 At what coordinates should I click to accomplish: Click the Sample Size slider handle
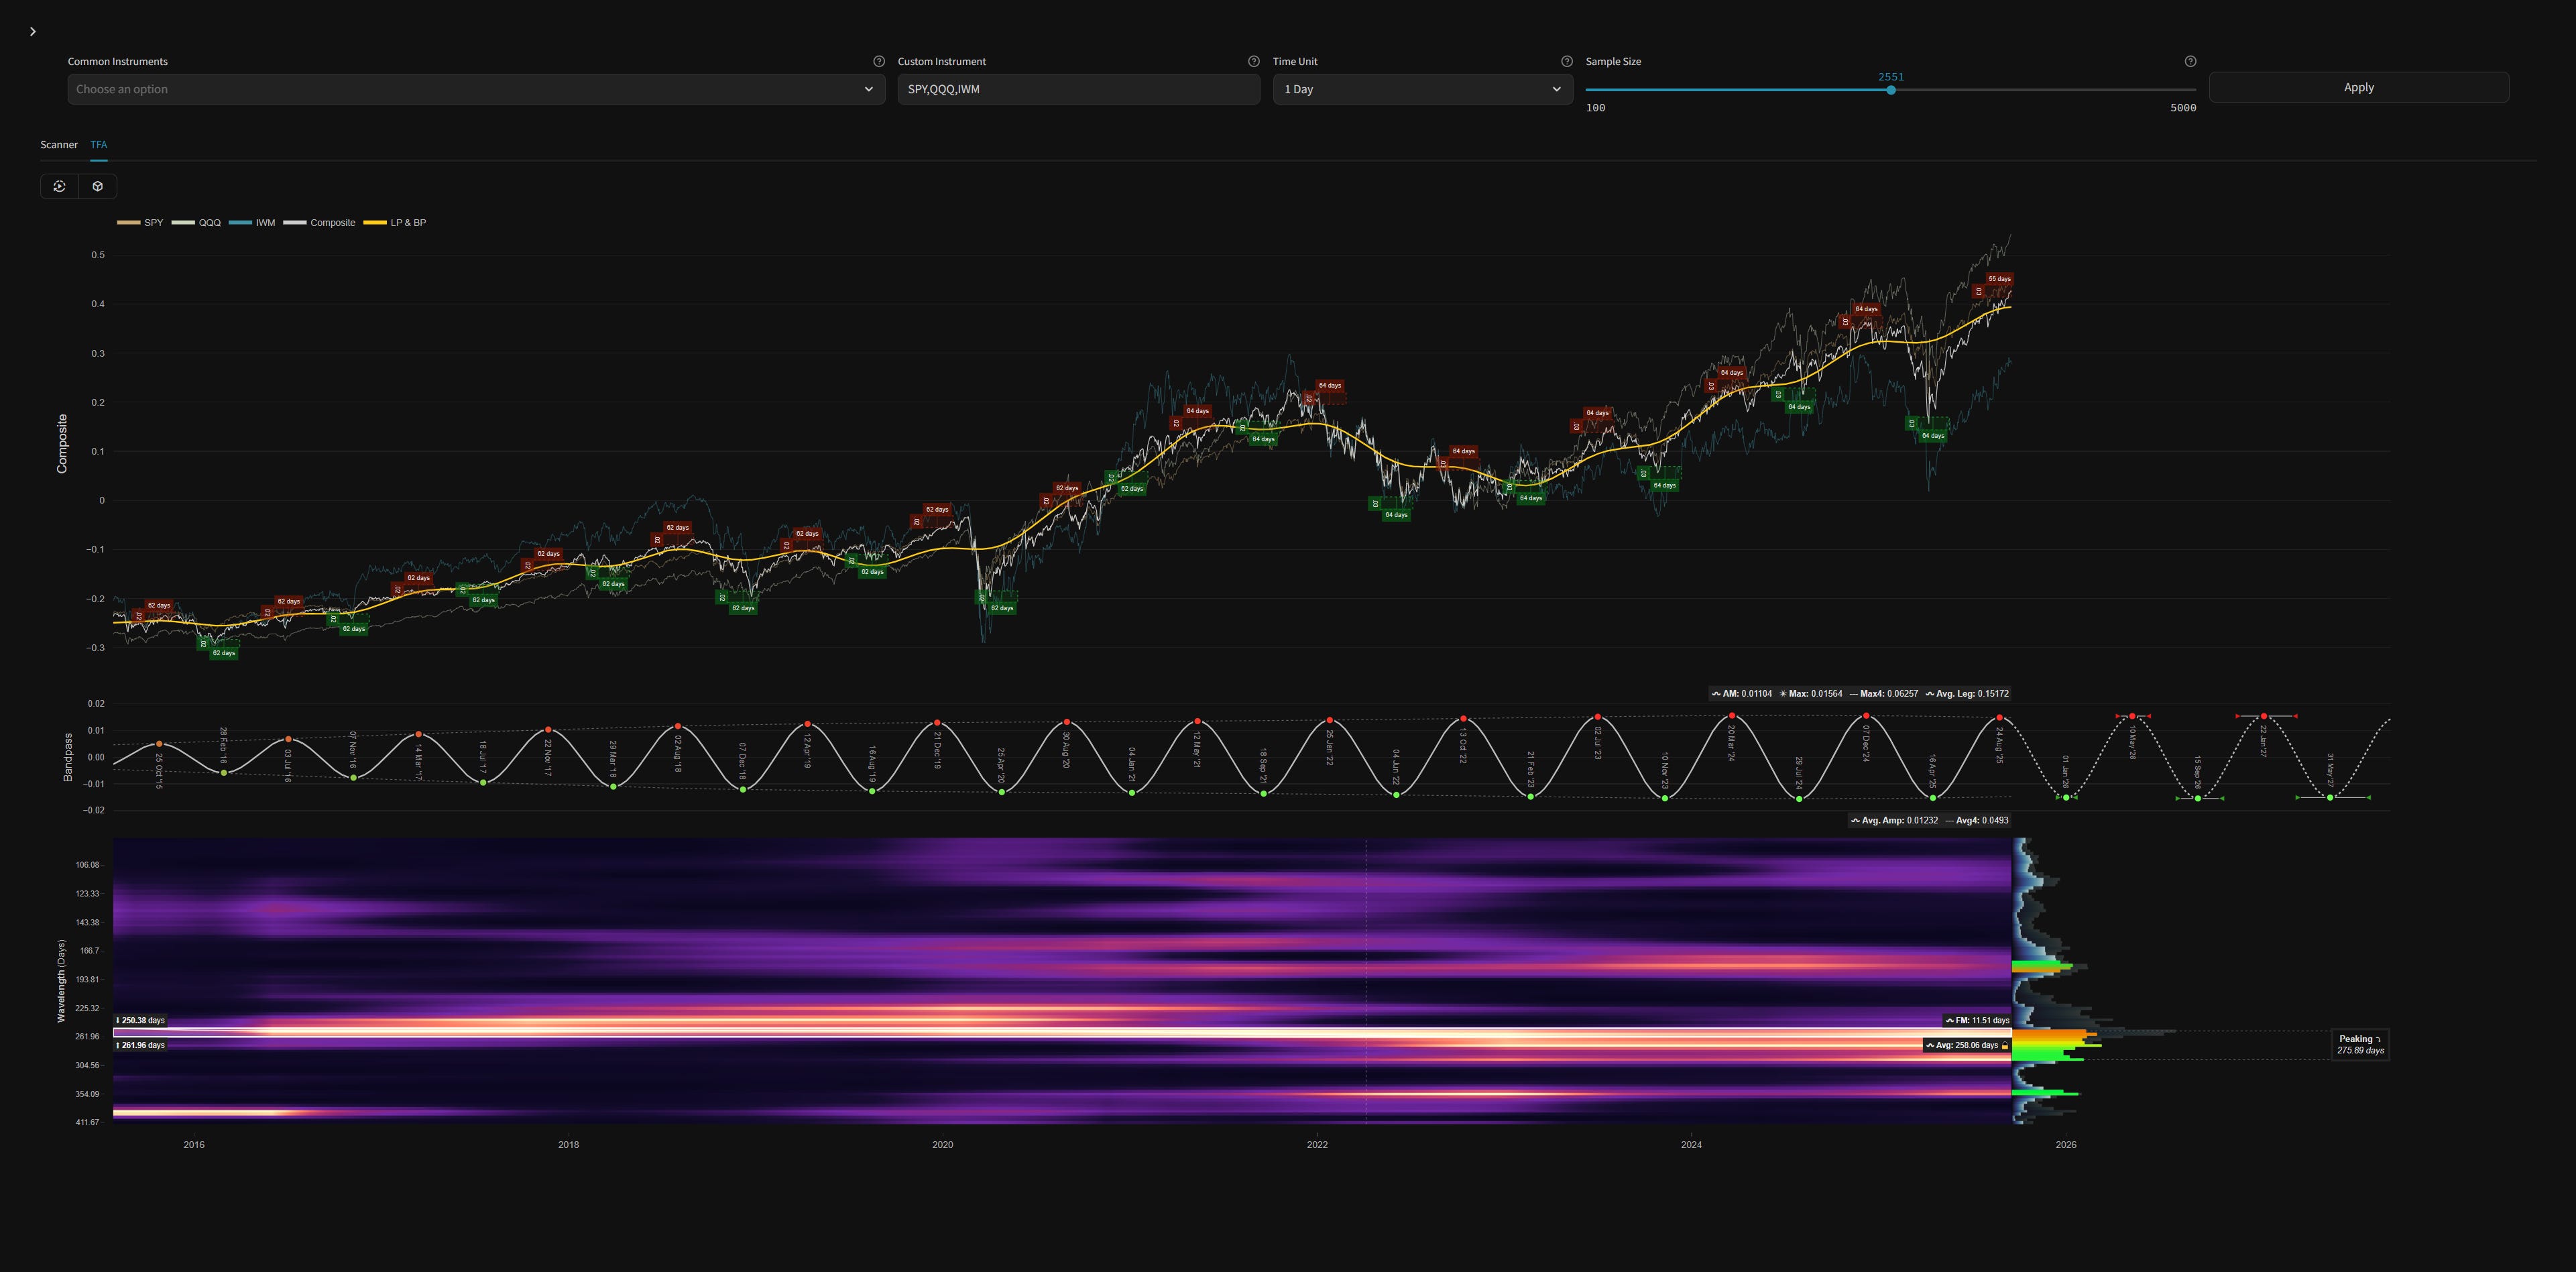pos(1890,90)
